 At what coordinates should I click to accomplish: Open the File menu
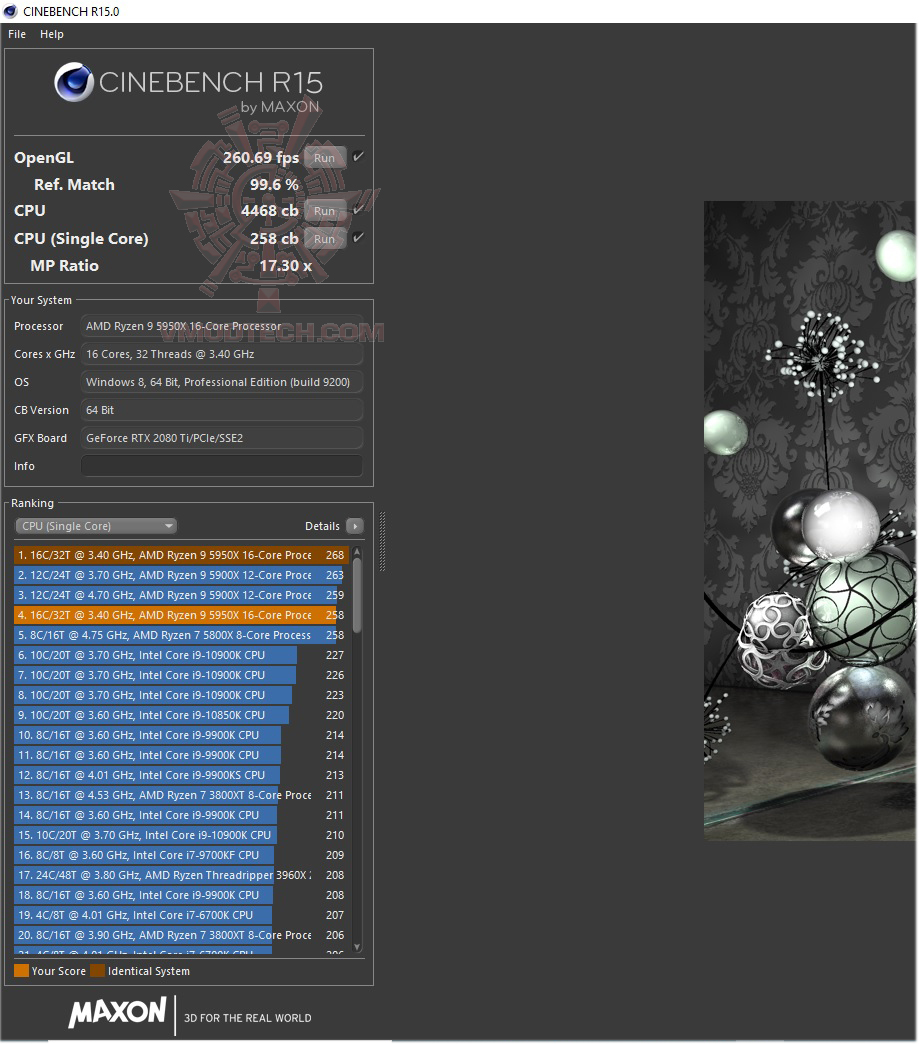17,34
